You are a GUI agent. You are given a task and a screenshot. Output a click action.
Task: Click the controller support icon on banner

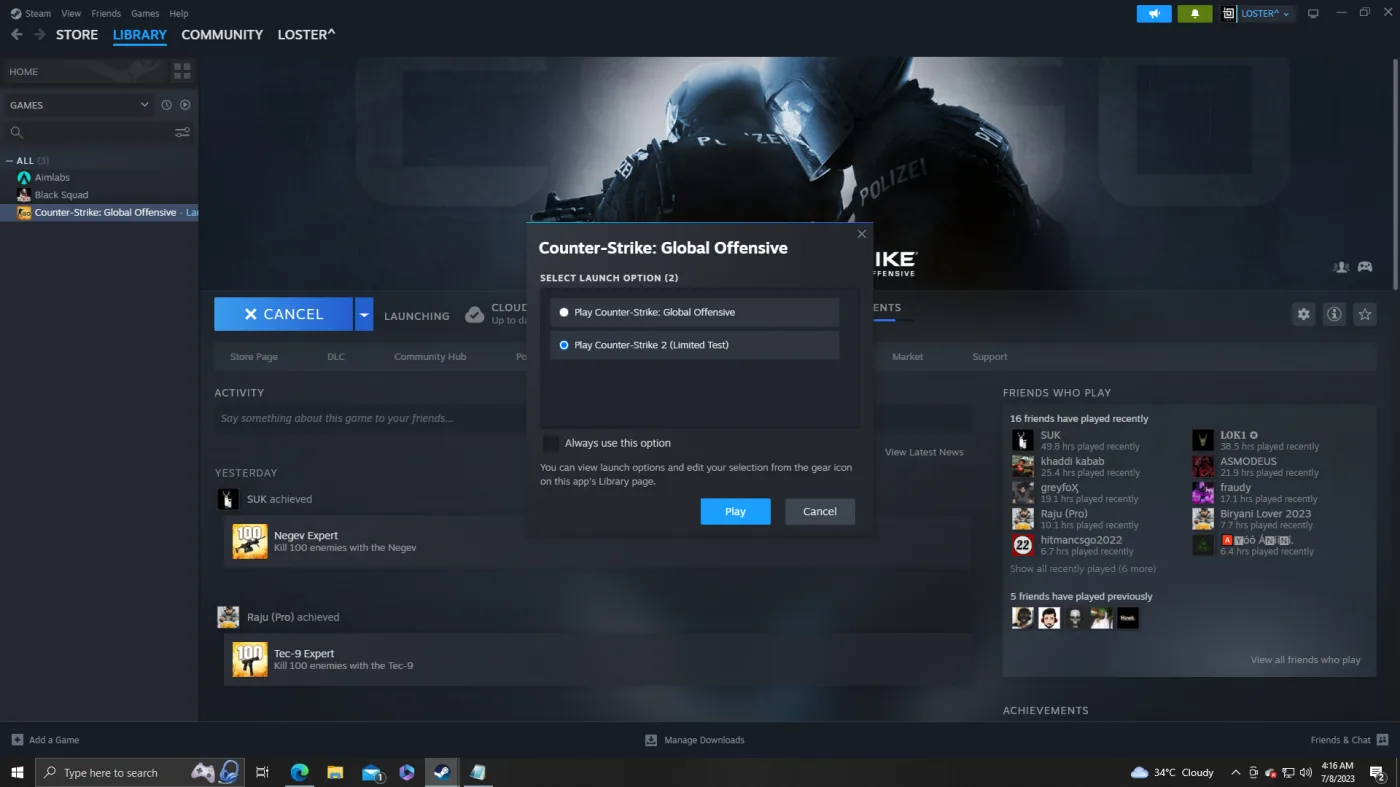[1365, 267]
